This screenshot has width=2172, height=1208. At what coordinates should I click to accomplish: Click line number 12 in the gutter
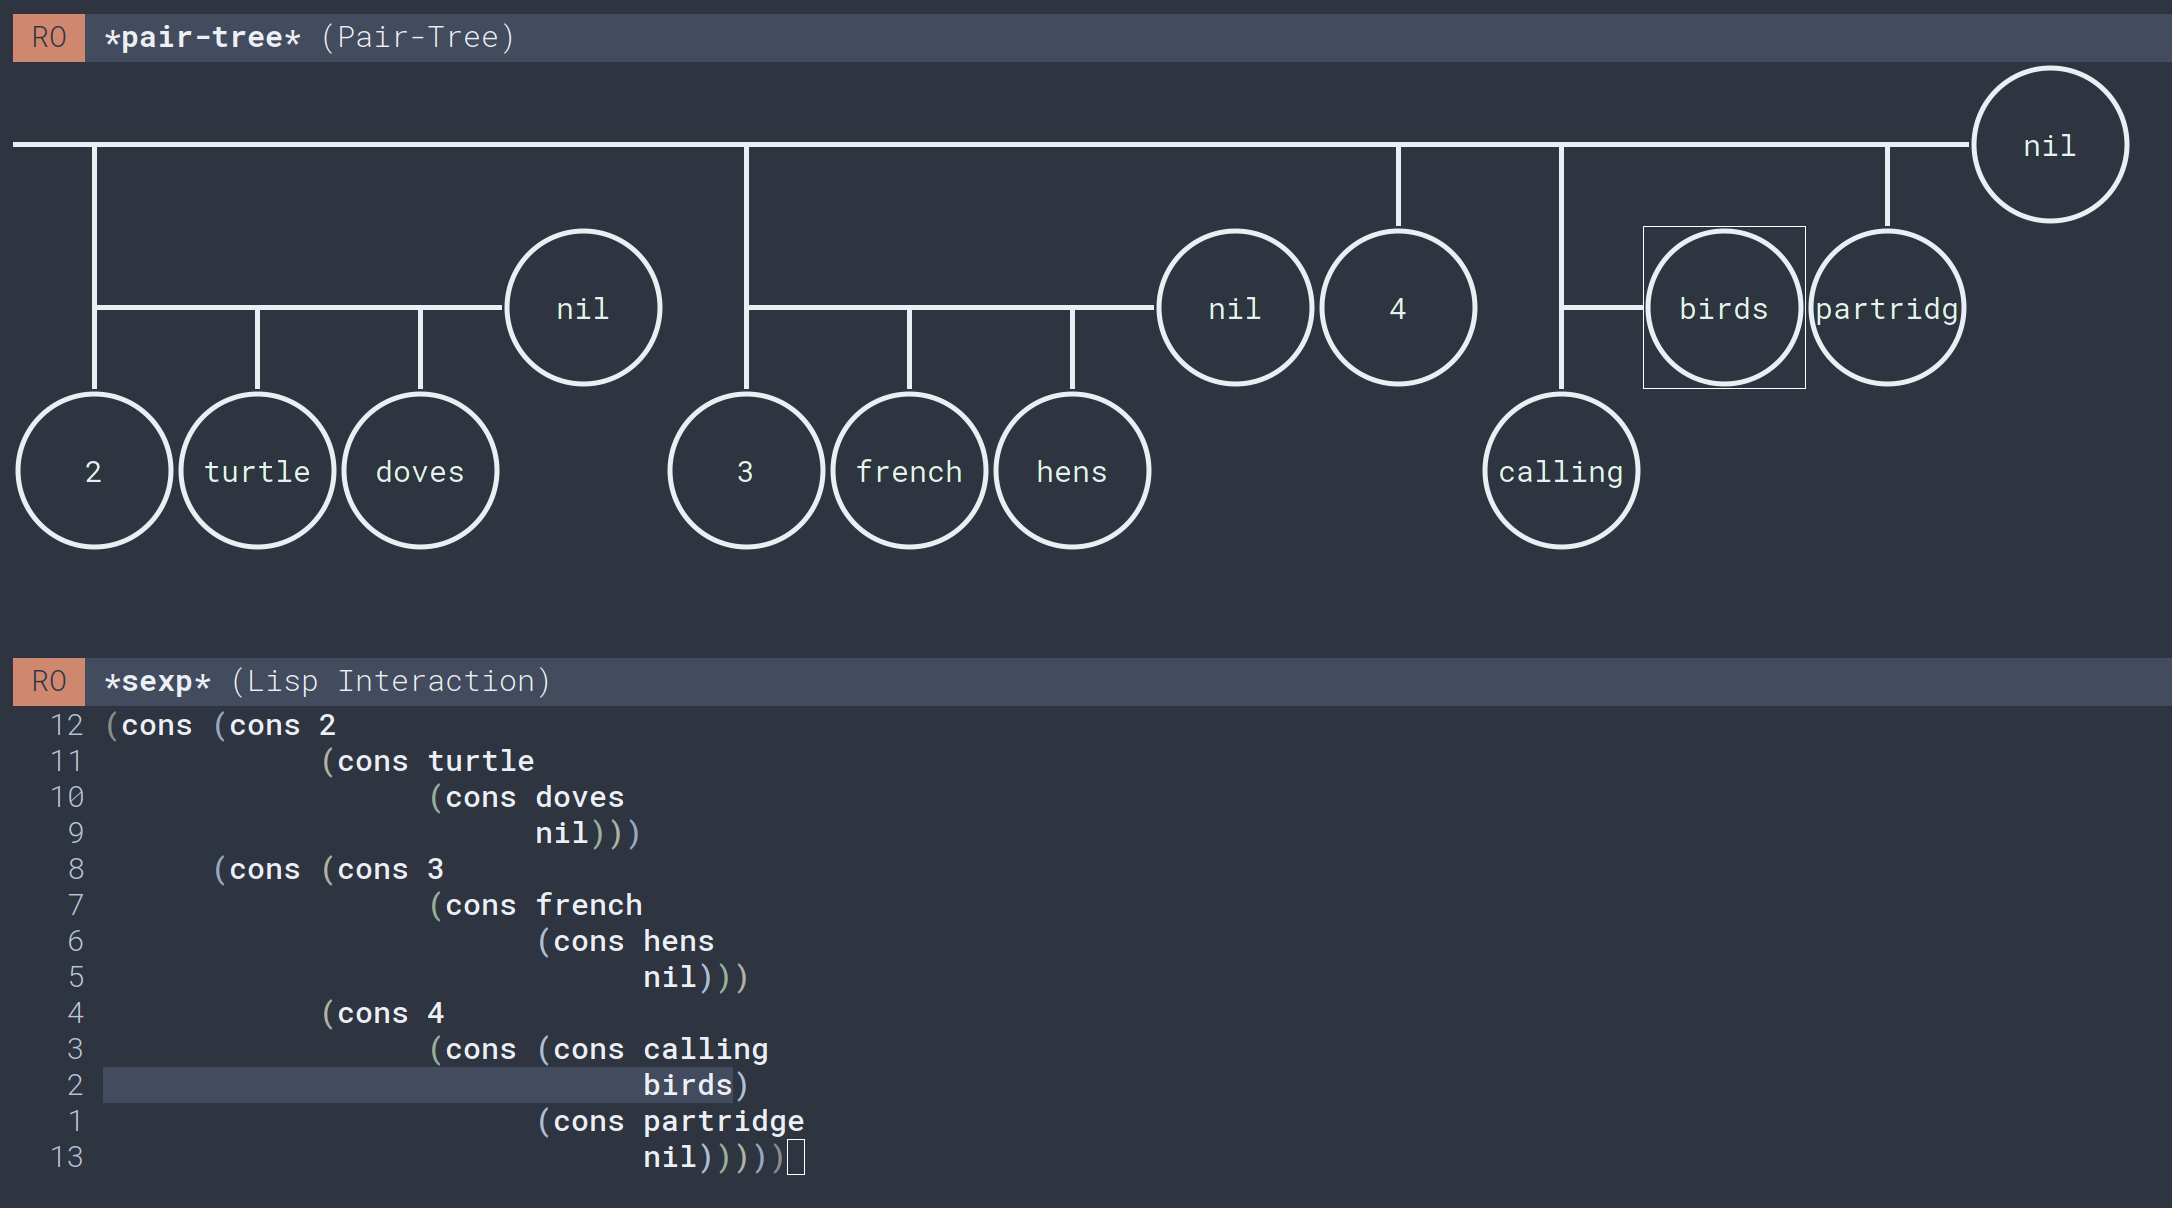tap(67, 725)
